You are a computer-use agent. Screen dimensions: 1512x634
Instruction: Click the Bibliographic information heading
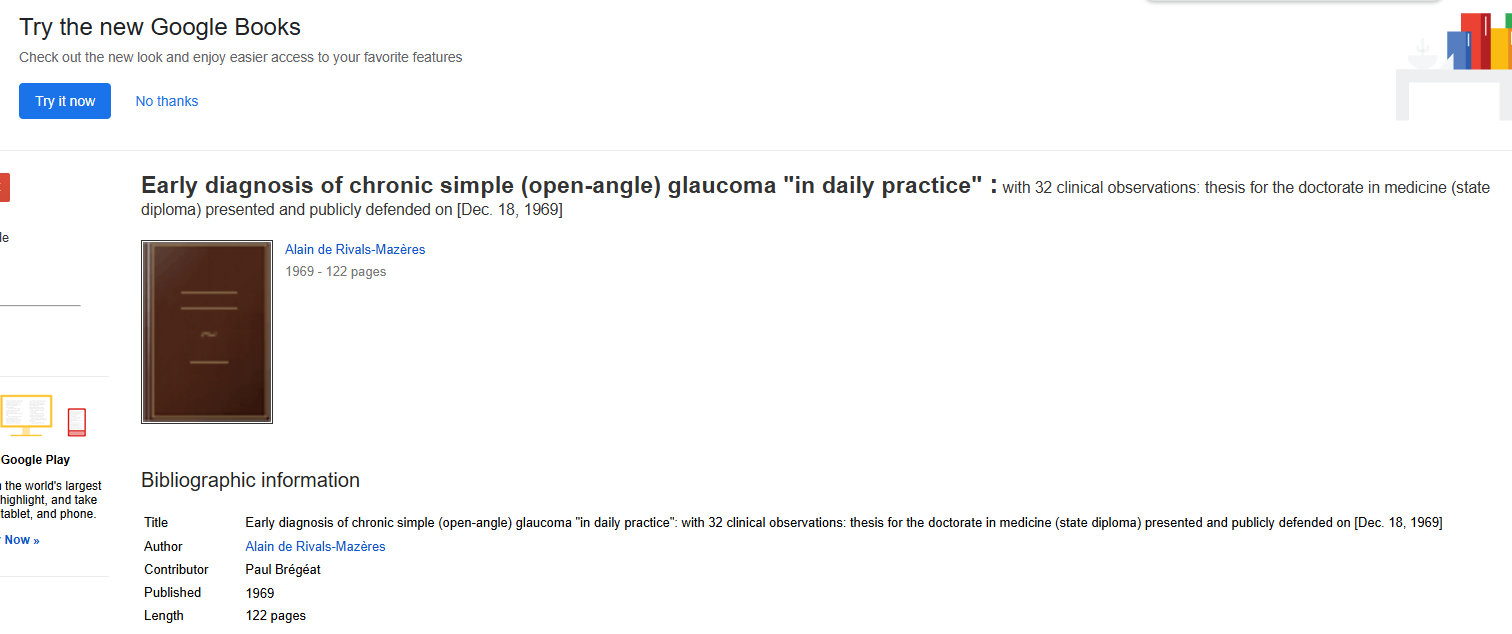(x=250, y=481)
